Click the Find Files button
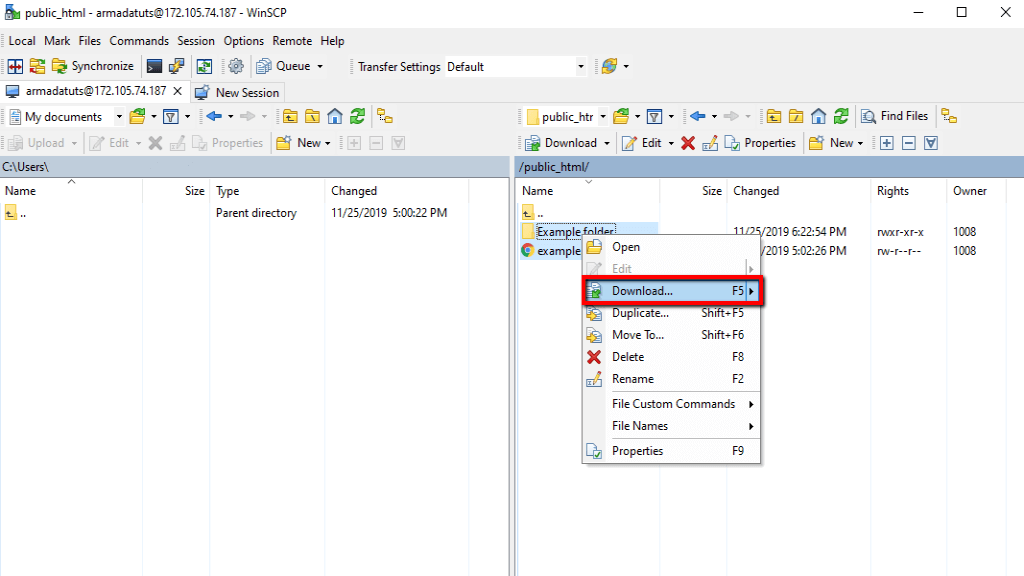 [x=895, y=116]
